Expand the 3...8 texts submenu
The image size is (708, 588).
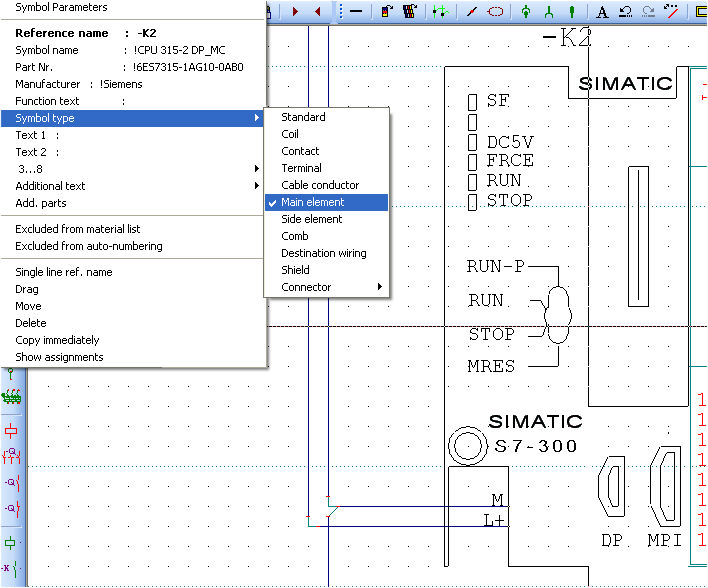(x=132, y=169)
